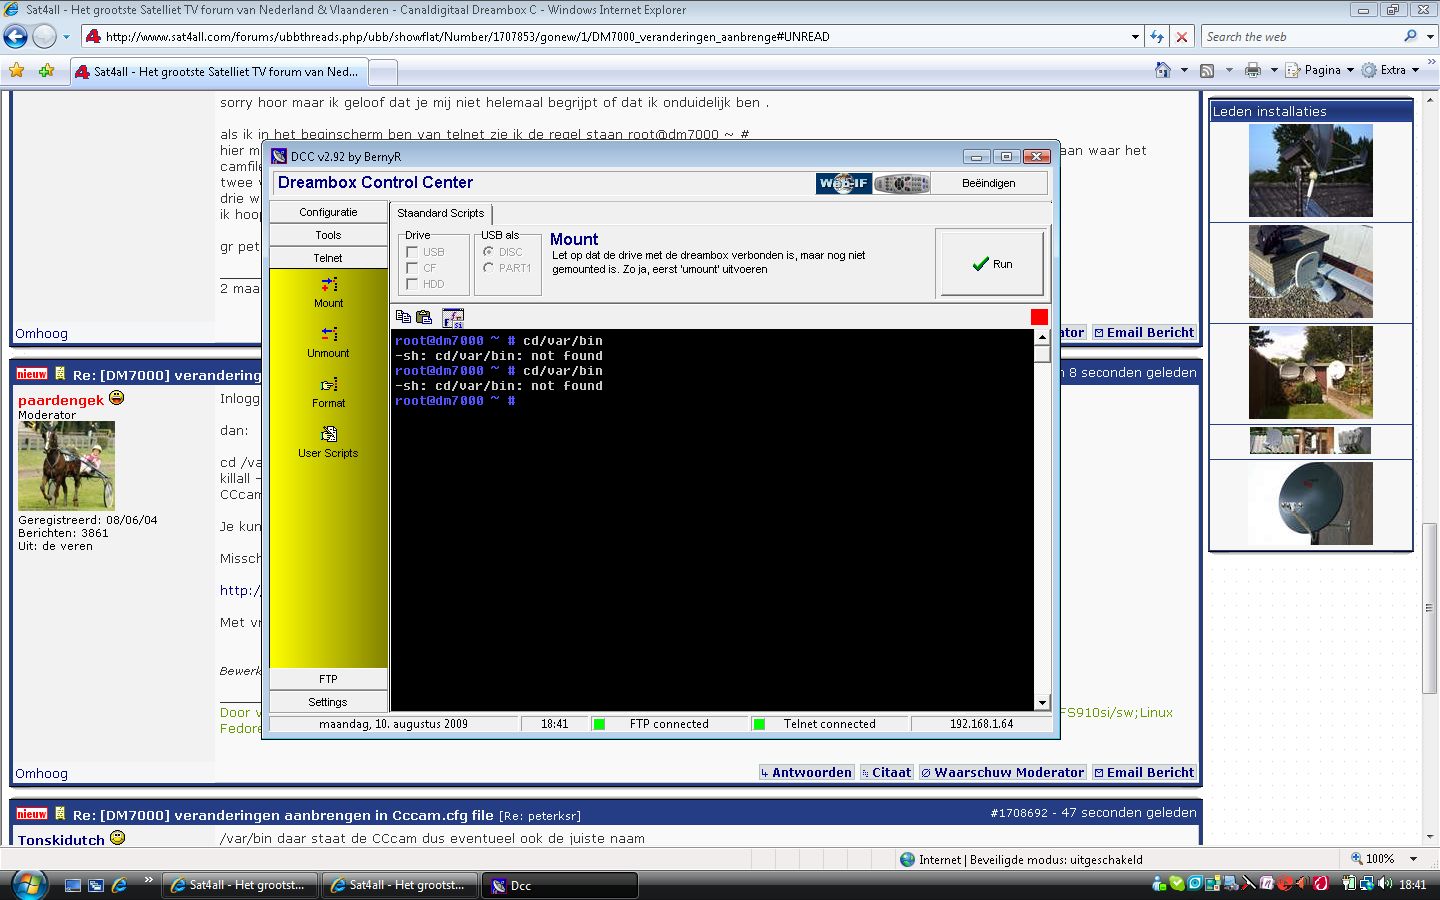
Task: Click the Citaat link
Action: click(x=886, y=773)
